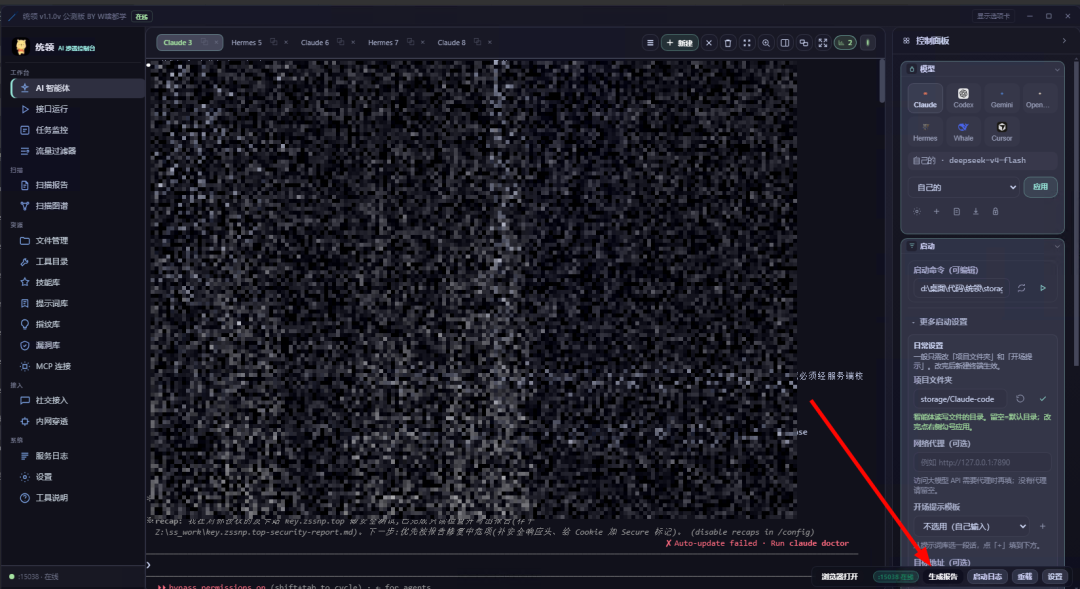Image resolution: width=1080 pixels, height=589 pixels.
Task: Click the download icon under the model dropdown
Action: (x=975, y=212)
